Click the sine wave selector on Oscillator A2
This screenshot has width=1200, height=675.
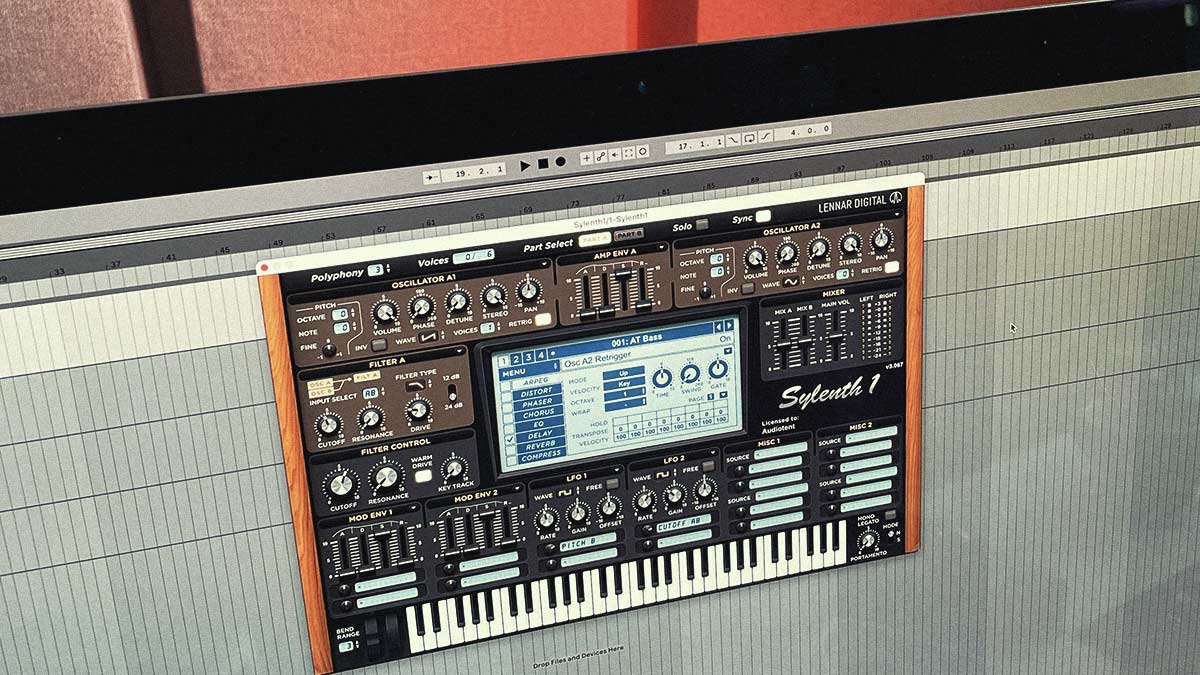(x=791, y=282)
